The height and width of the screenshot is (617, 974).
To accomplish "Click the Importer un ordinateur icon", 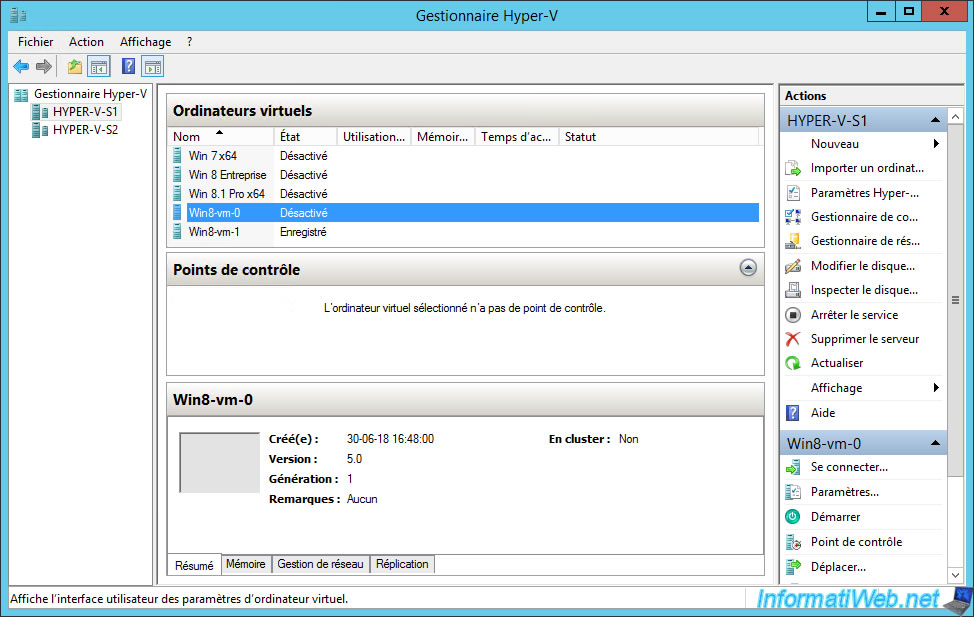I will (793, 168).
